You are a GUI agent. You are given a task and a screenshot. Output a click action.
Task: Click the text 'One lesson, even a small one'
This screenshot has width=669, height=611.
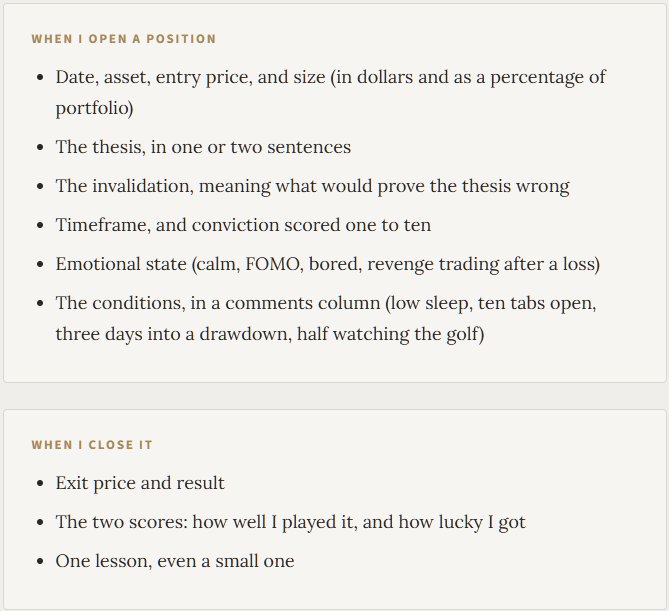click(175, 561)
